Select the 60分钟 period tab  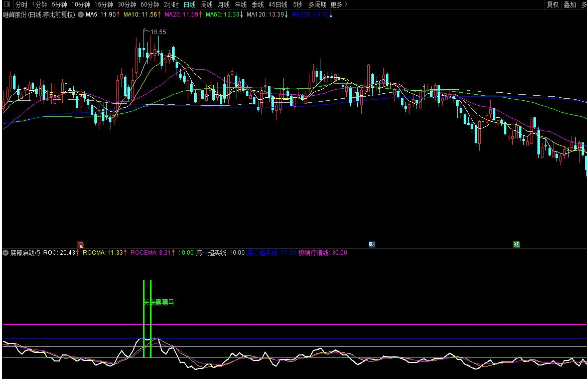click(x=150, y=4)
